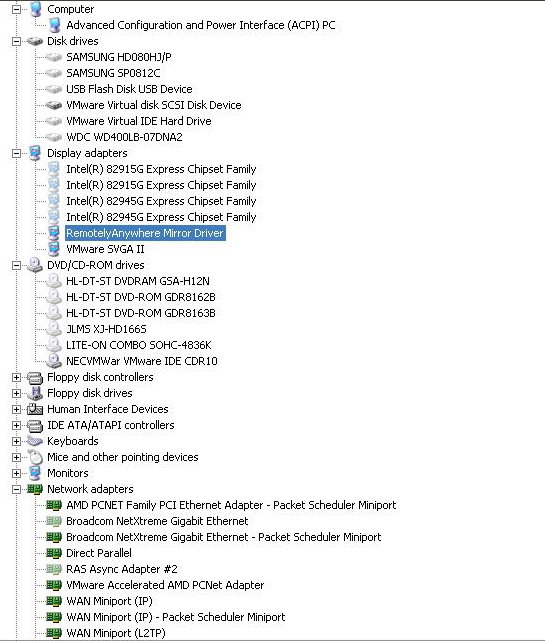The height and width of the screenshot is (641, 545).
Task: Click the Network adapters category icon
Action: pos(35,489)
